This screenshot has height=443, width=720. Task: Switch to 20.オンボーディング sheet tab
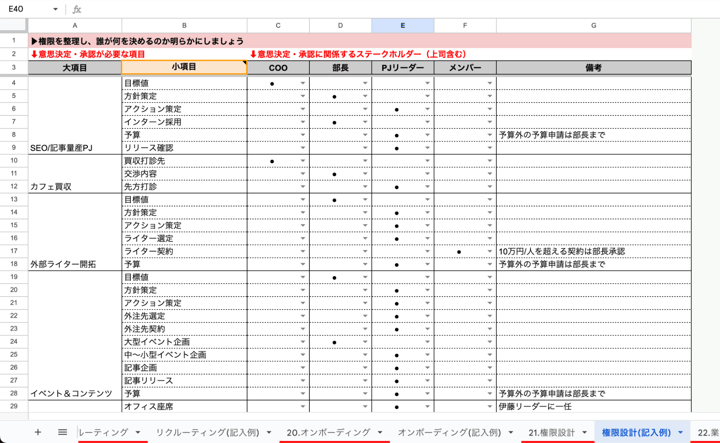(329, 432)
